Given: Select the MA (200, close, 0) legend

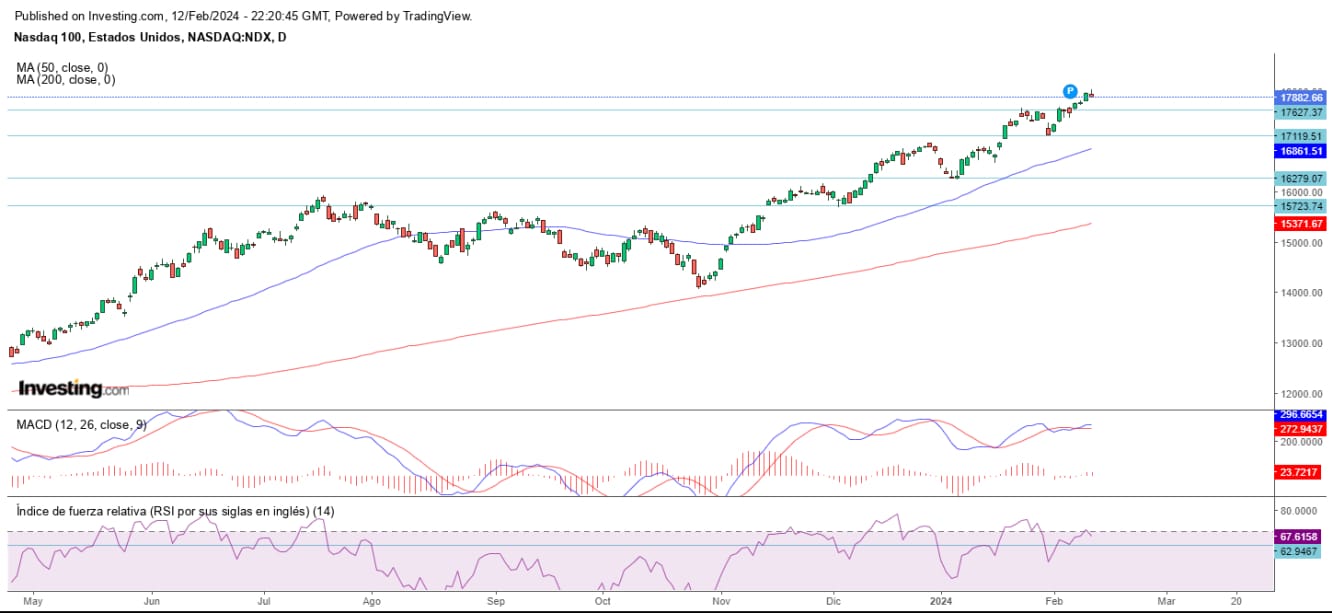Looking at the screenshot, I should click(x=66, y=79).
